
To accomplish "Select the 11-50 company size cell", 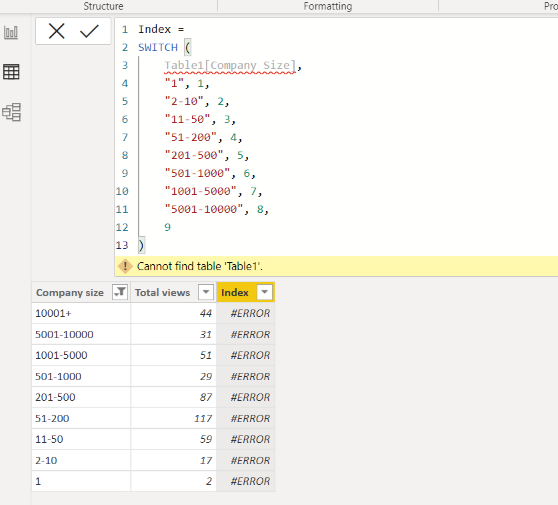I will (81, 439).
